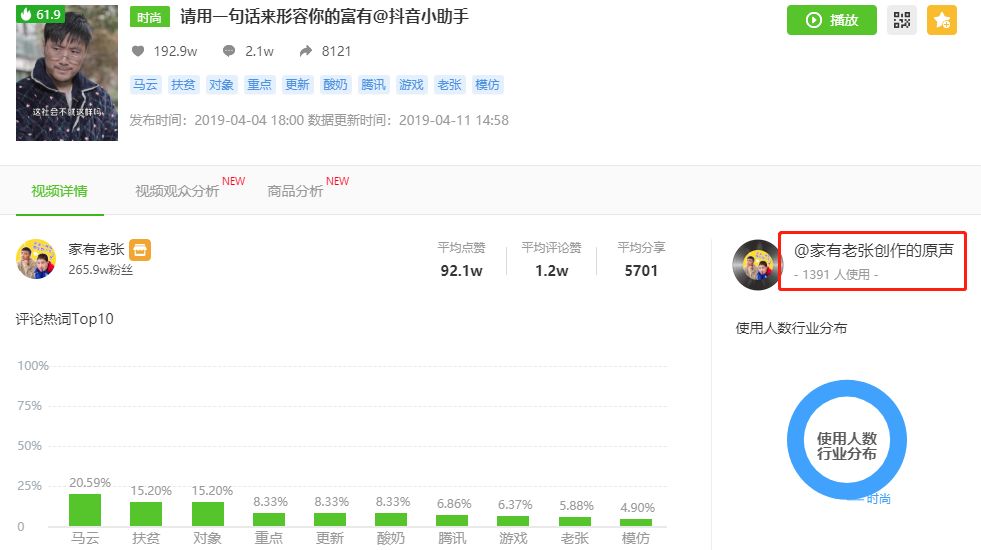Click the 1391 人使用 text

(836, 275)
